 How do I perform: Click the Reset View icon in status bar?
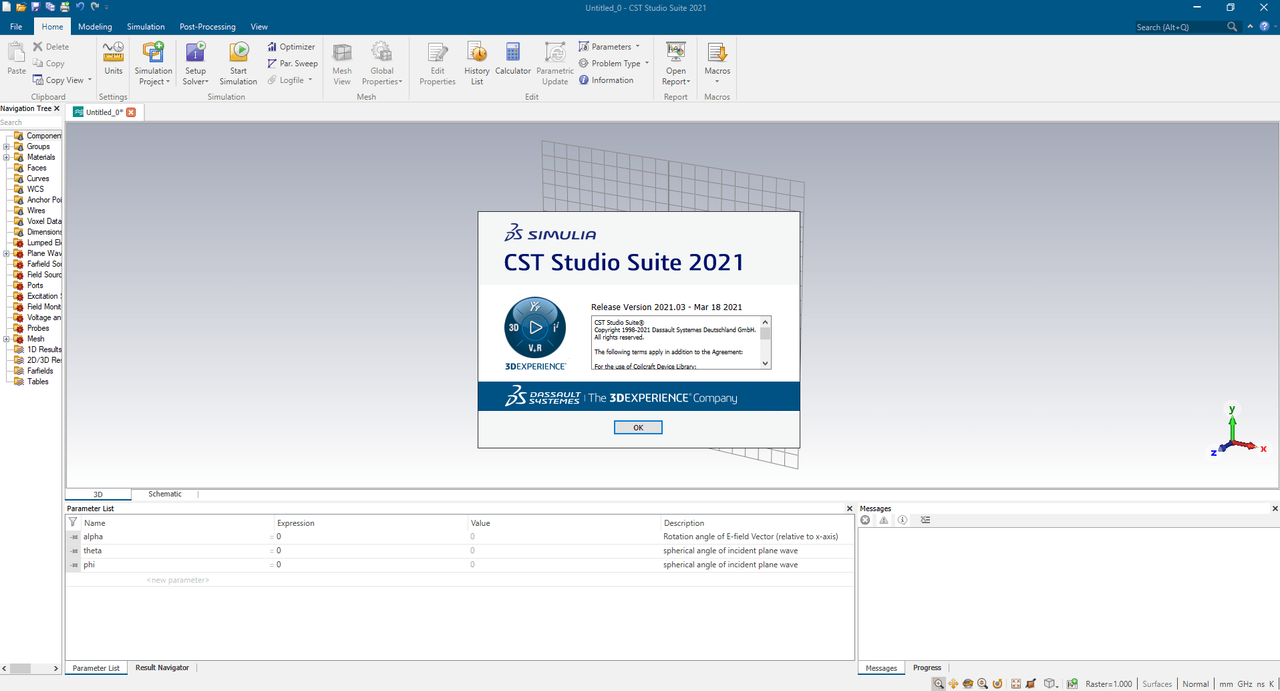pos(1015,684)
